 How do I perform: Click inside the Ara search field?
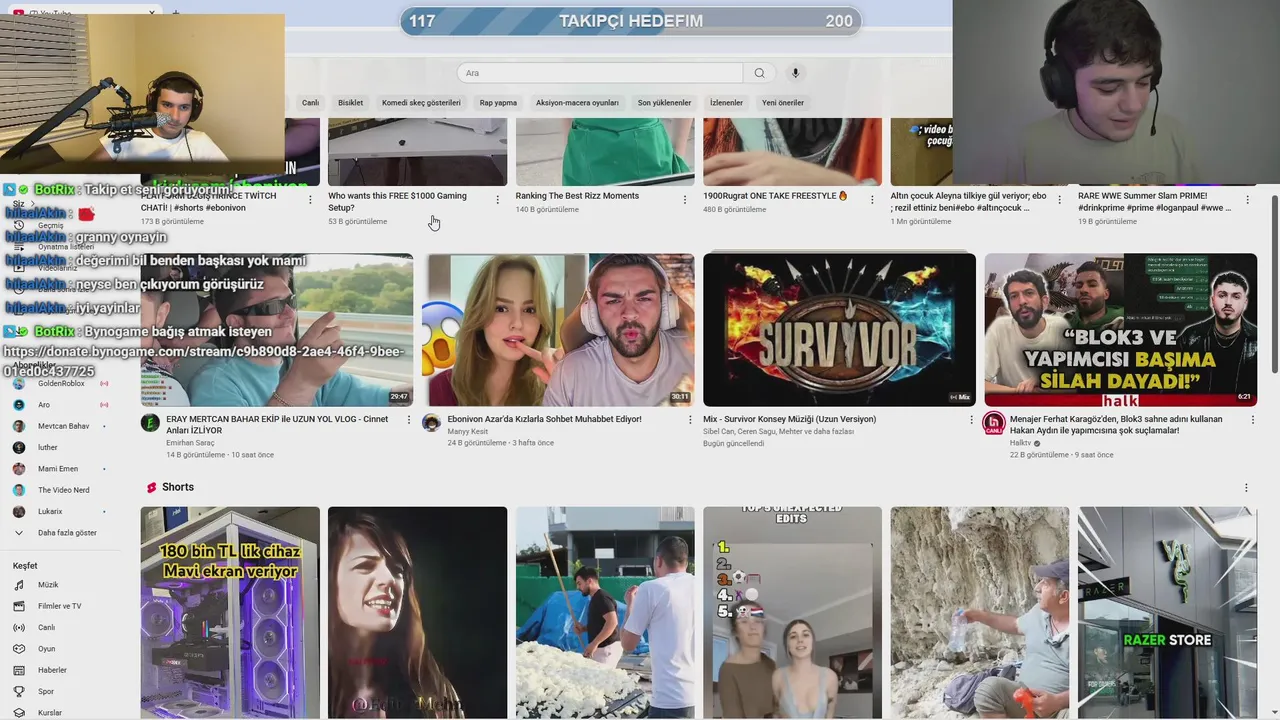coord(600,73)
